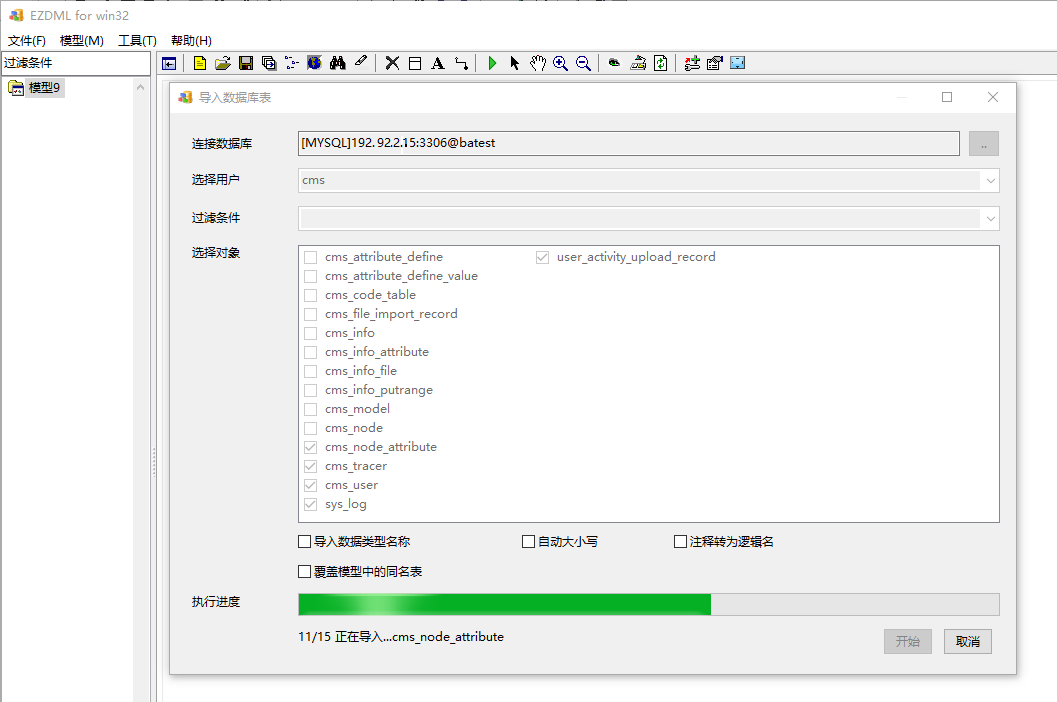1057x702 pixels.
Task: Click the overlapping windows copy icon
Action: (x=269, y=63)
